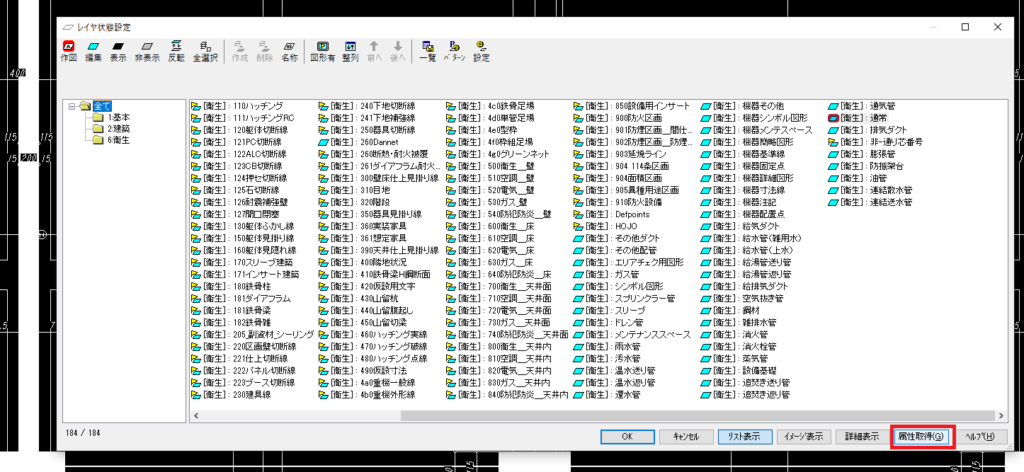Click the 属性取得 button
Image resolution: width=1024 pixels, height=472 pixels.
(923, 436)
